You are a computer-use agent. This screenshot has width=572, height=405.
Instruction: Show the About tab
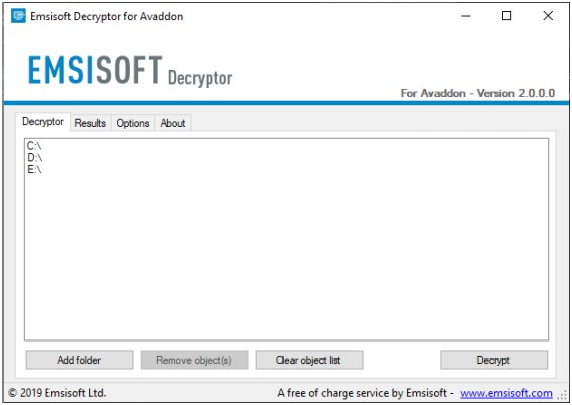coord(173,123)
